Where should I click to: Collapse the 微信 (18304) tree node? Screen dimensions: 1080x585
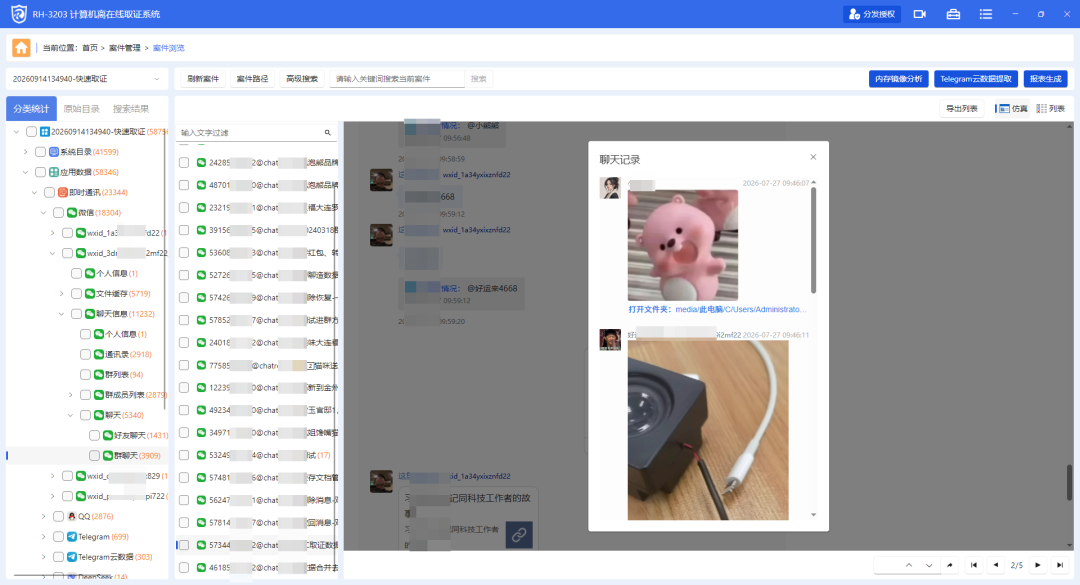[44, 213]
